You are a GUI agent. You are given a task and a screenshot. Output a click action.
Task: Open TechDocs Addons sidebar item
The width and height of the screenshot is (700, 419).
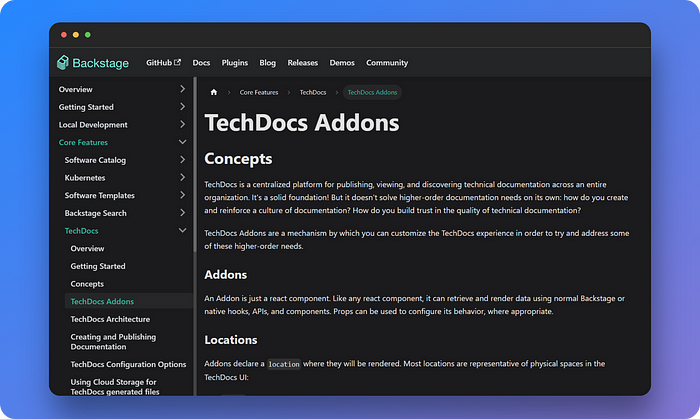point(129,301)
